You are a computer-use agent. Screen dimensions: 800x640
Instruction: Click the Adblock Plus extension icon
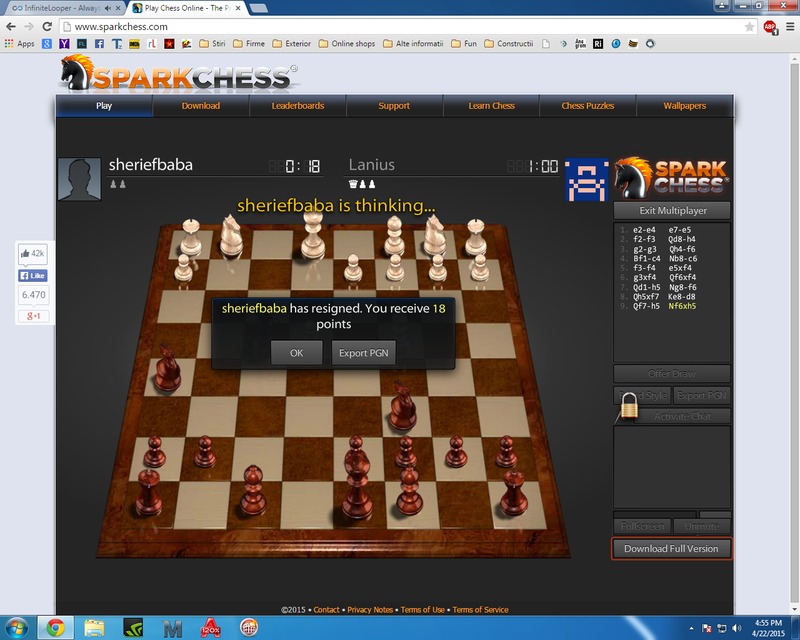tap(770, 27)
